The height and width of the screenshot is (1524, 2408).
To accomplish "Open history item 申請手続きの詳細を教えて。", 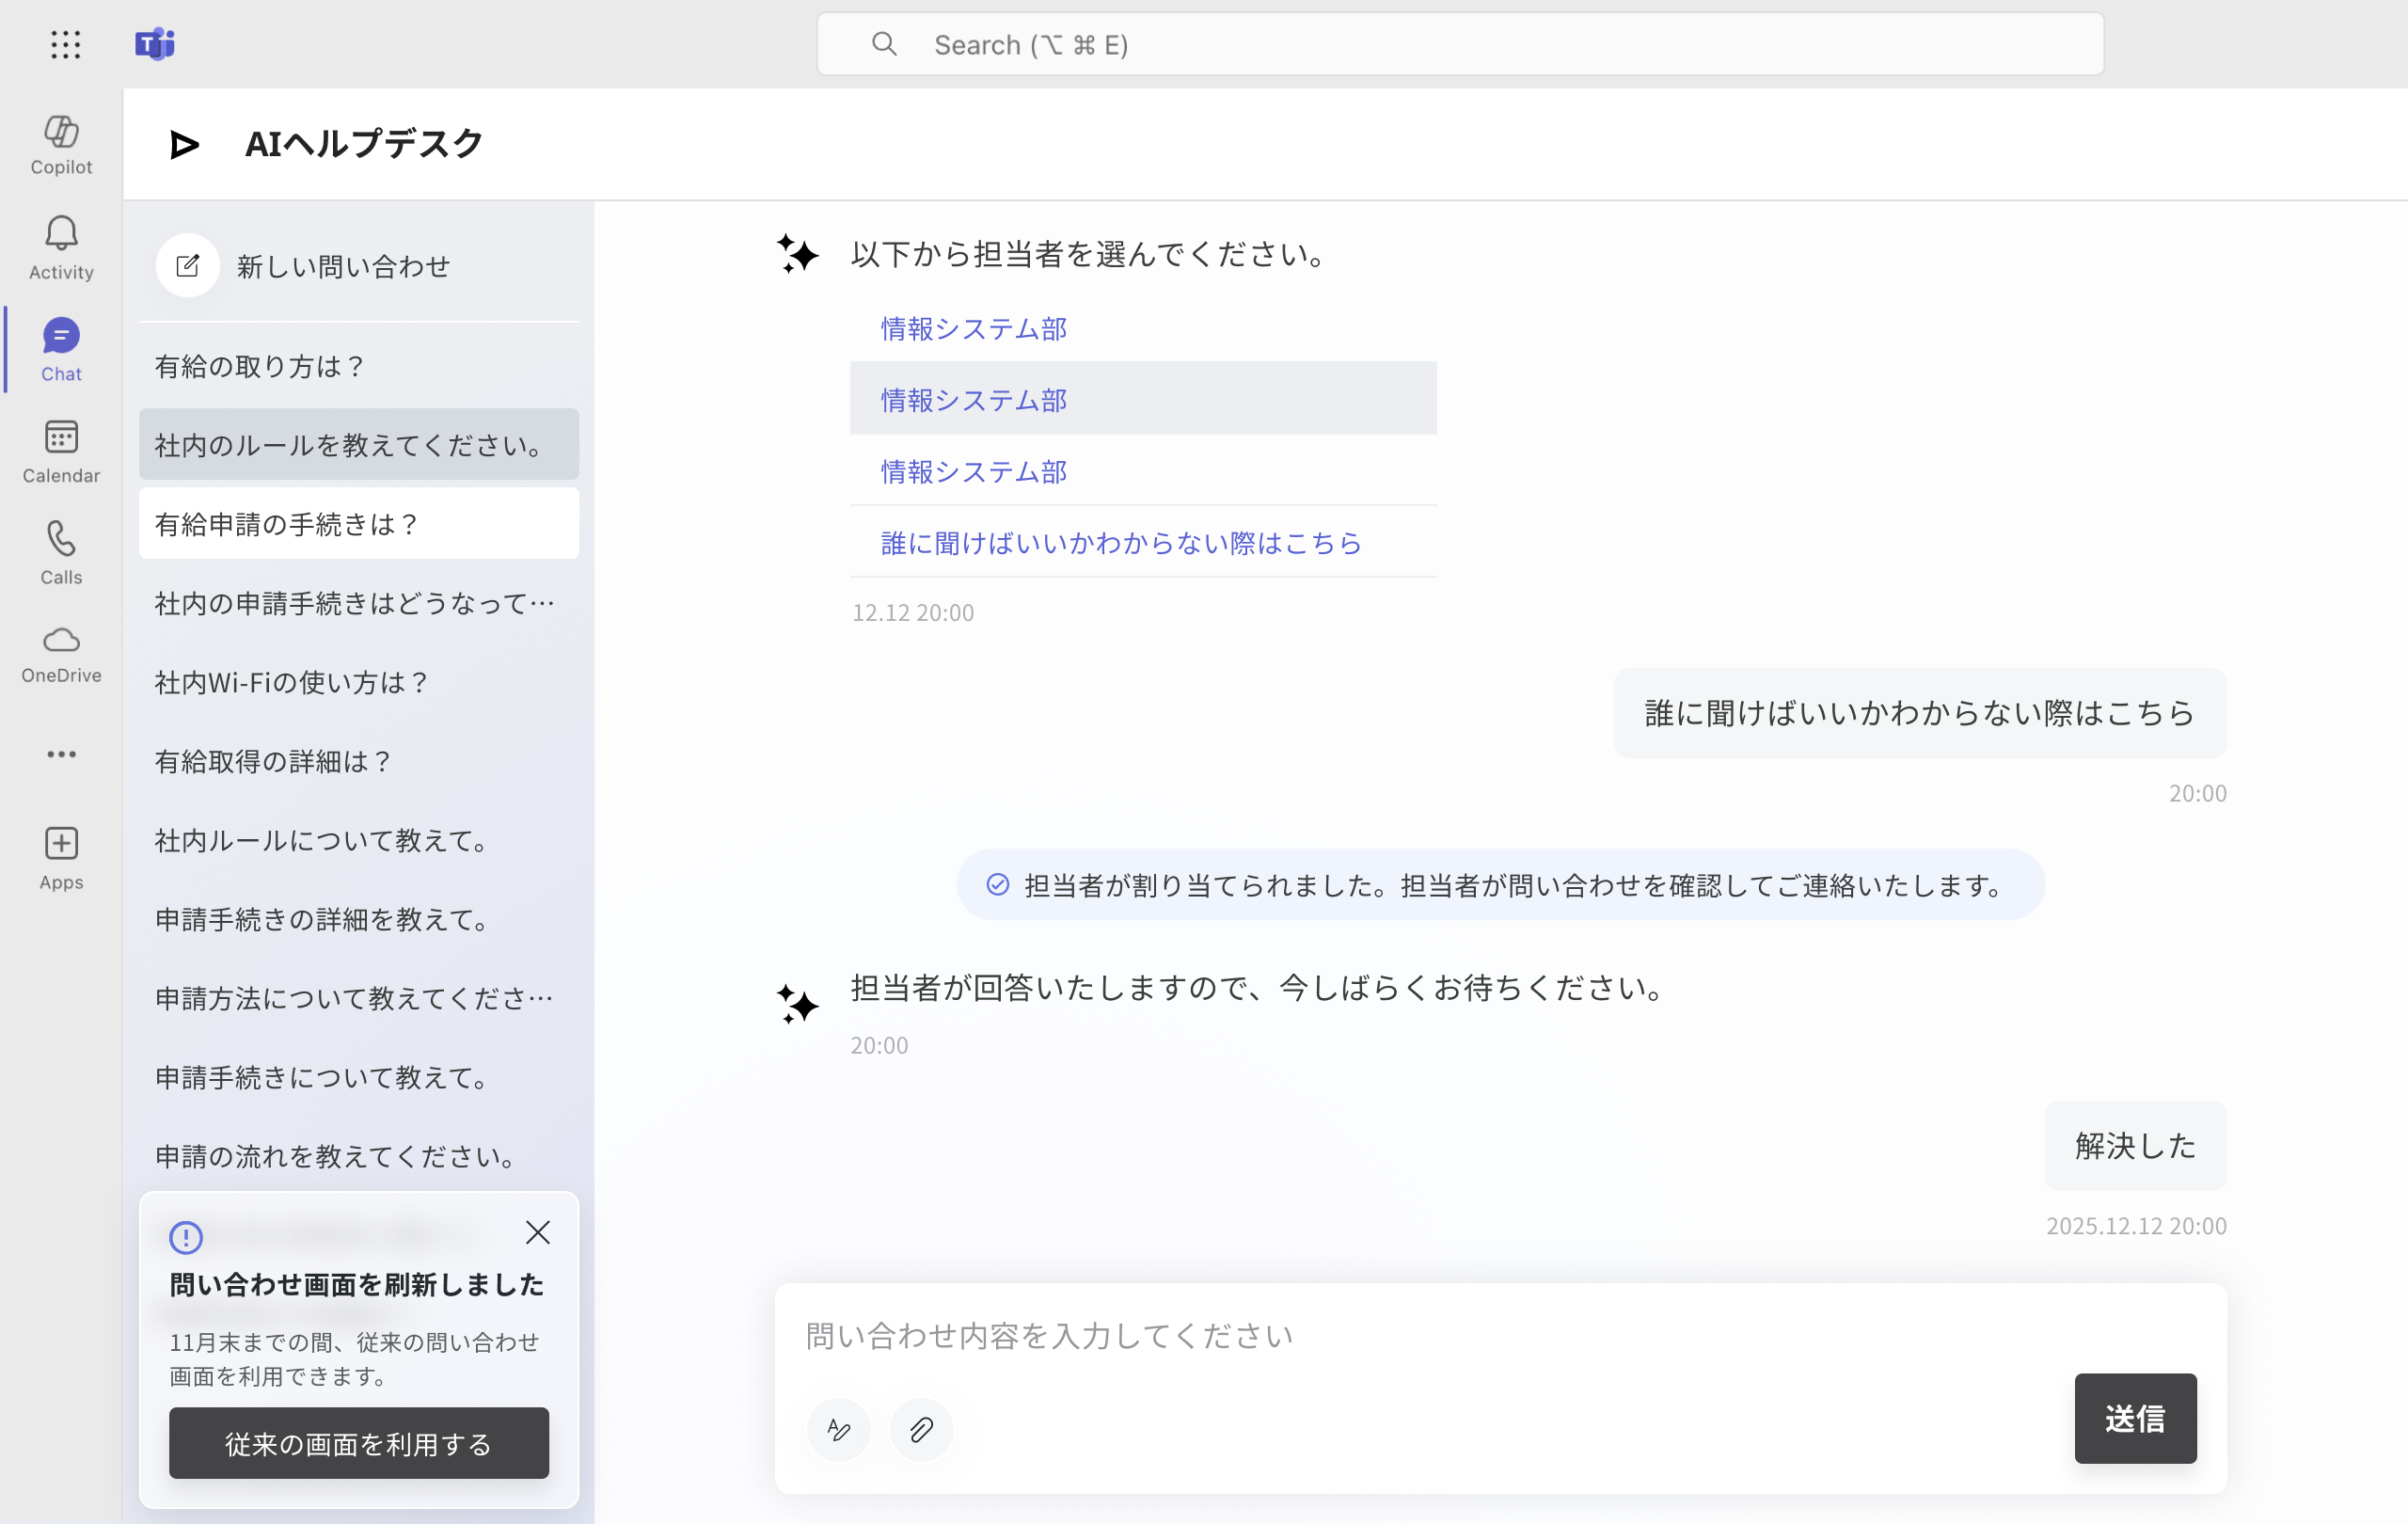I will (x=359, y=918).
